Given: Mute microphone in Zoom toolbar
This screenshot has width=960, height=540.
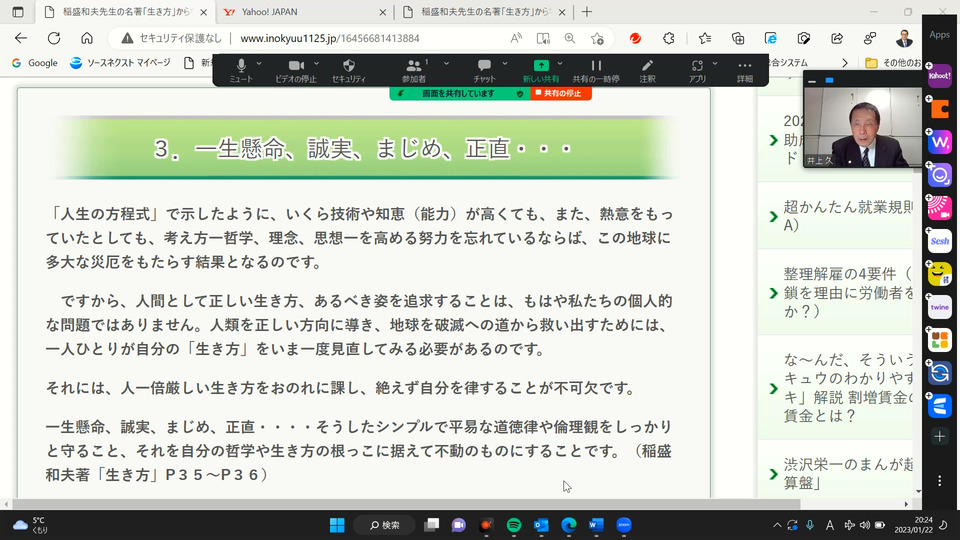Looking at the screenshot, I should [241, 71].
